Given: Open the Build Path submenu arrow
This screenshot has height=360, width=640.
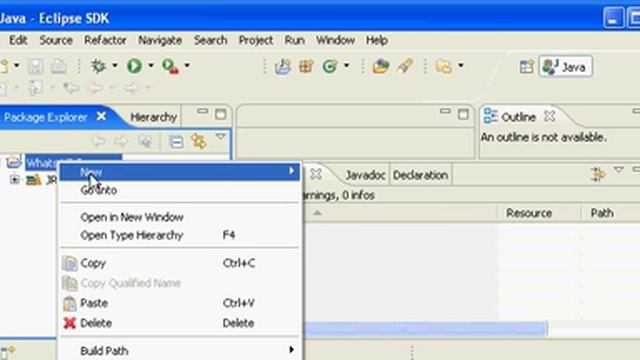Looking at the screenshot, I should (291, 350).
